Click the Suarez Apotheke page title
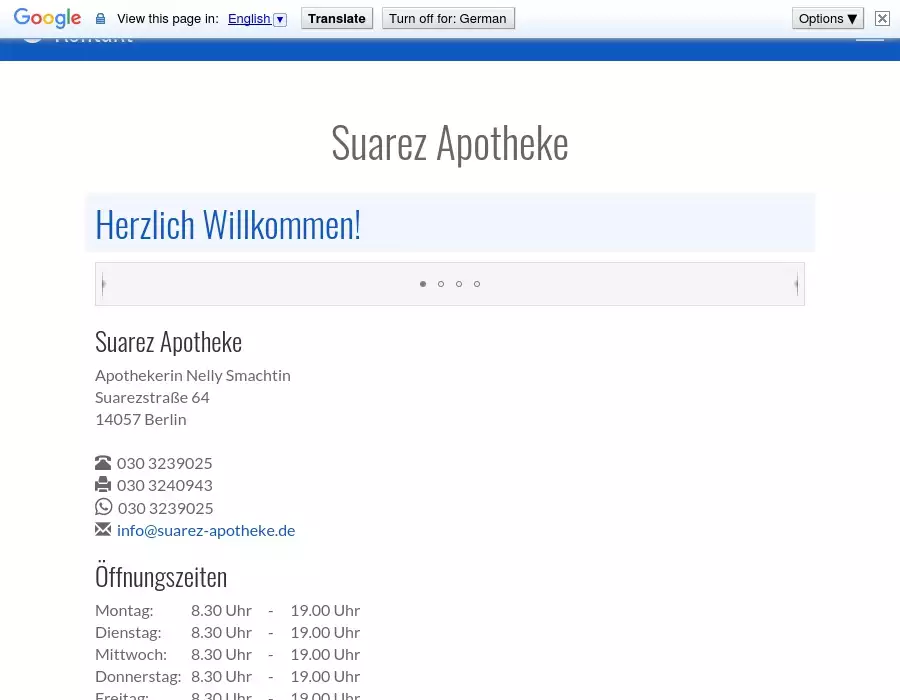Viewport: 900px width, 700px height. click(450, 143)
